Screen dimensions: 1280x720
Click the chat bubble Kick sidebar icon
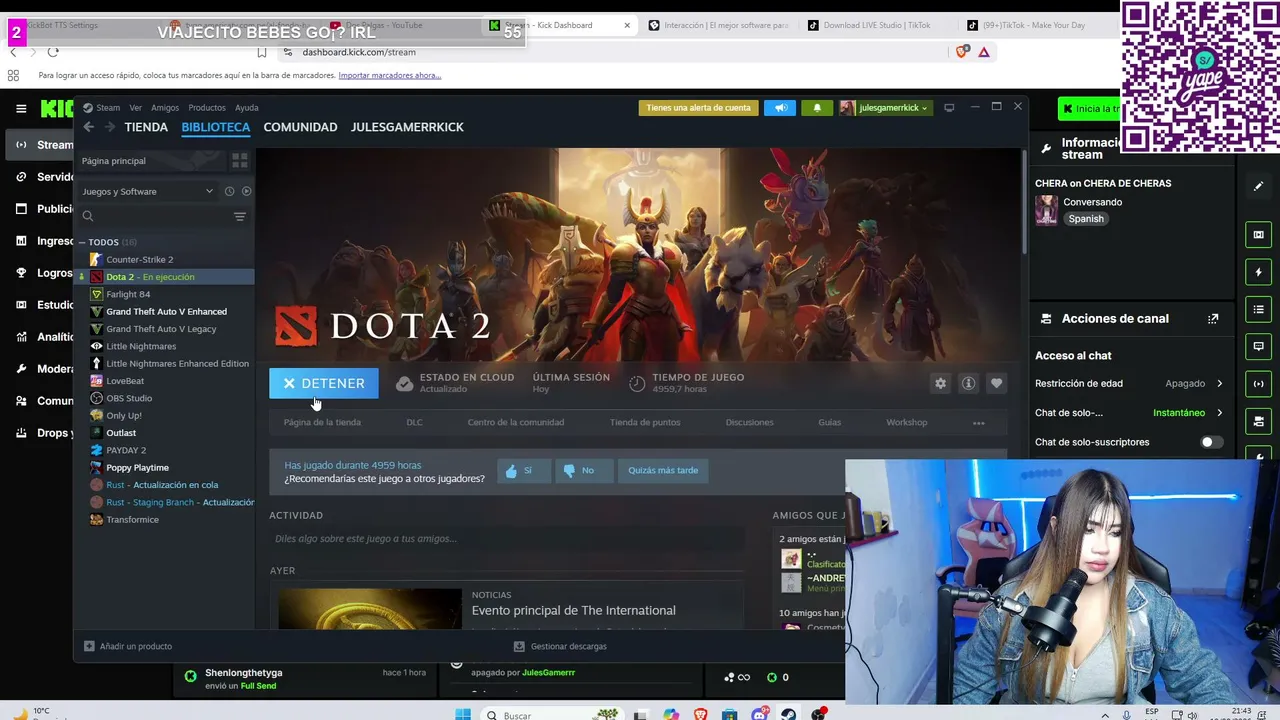pos(1258,347)
